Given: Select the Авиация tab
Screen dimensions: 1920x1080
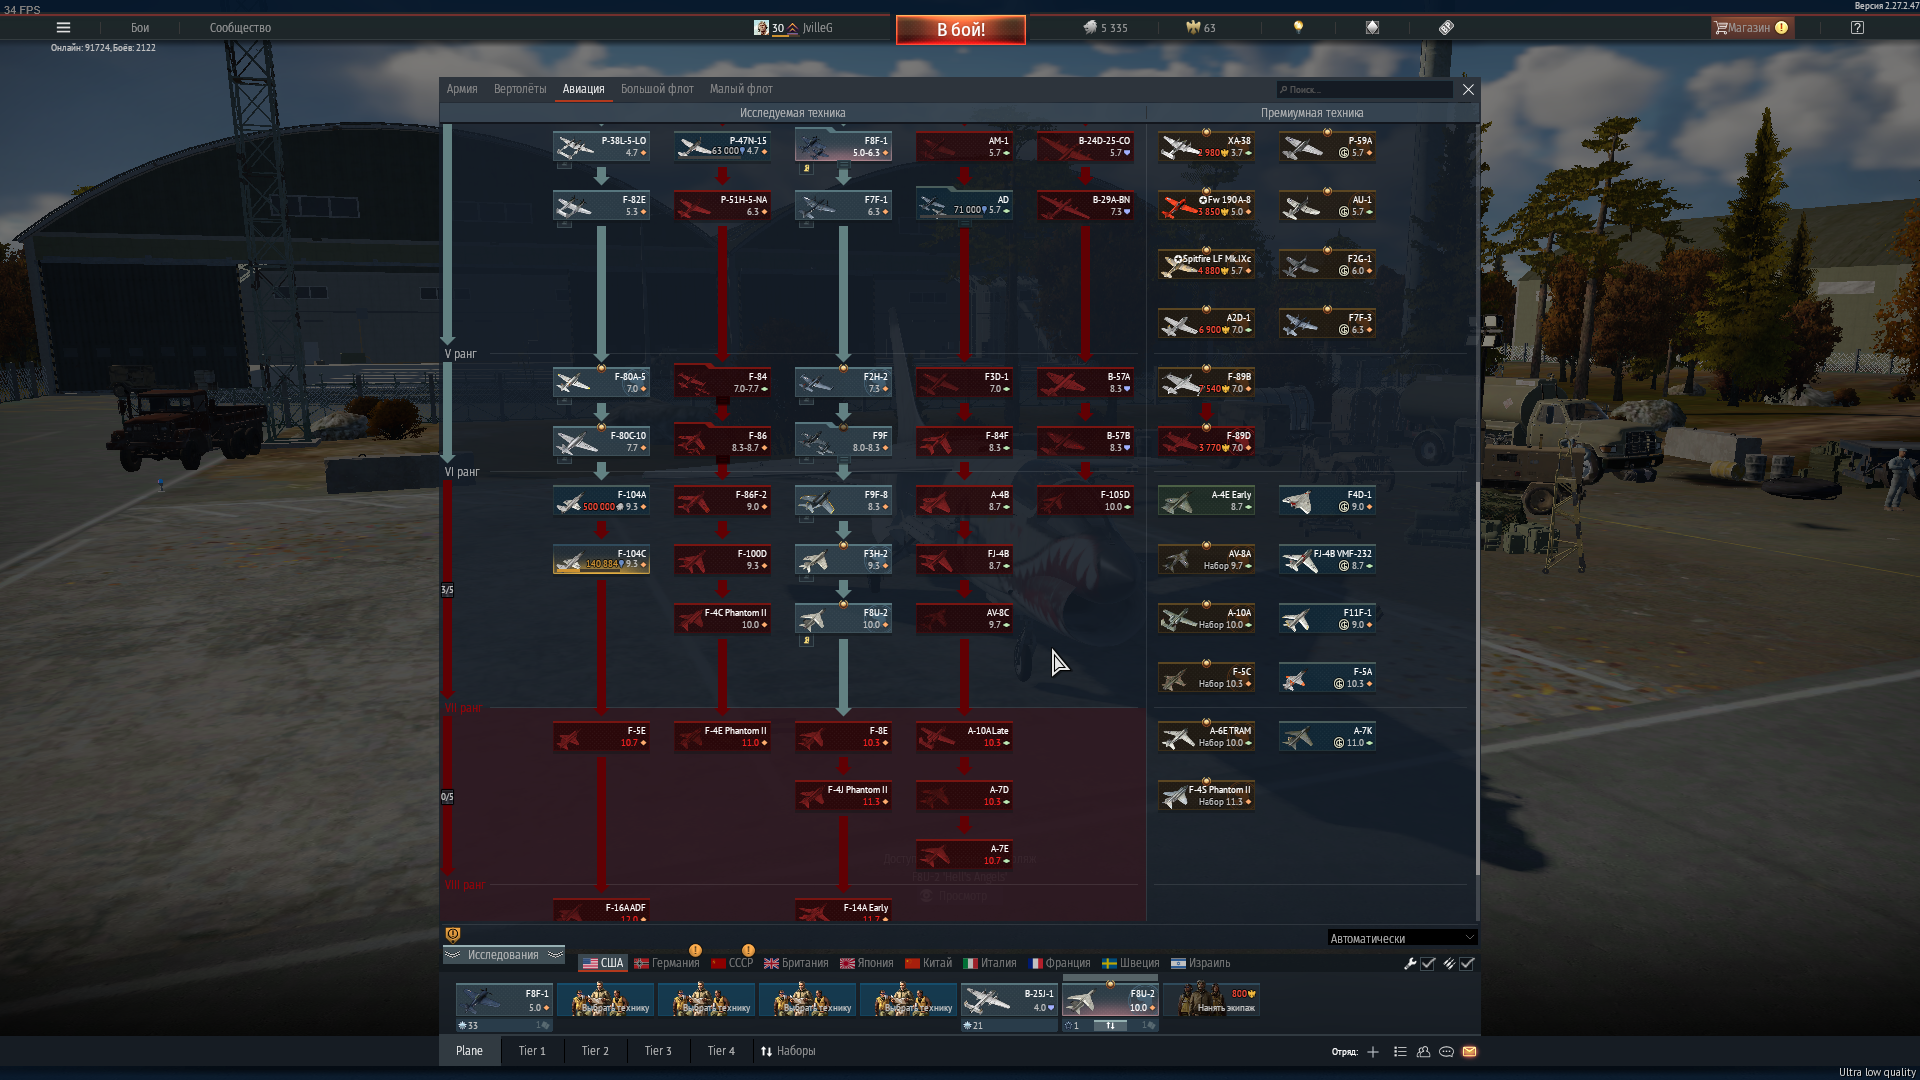Looking at the screenshot, I should pyautogui.click(x=583, y=89).
